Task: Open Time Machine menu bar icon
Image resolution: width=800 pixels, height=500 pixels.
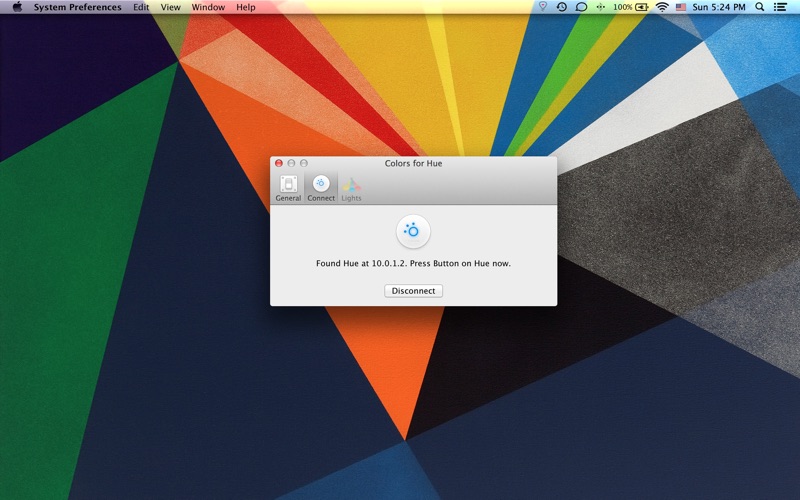Action: click(x=561, y=7)
